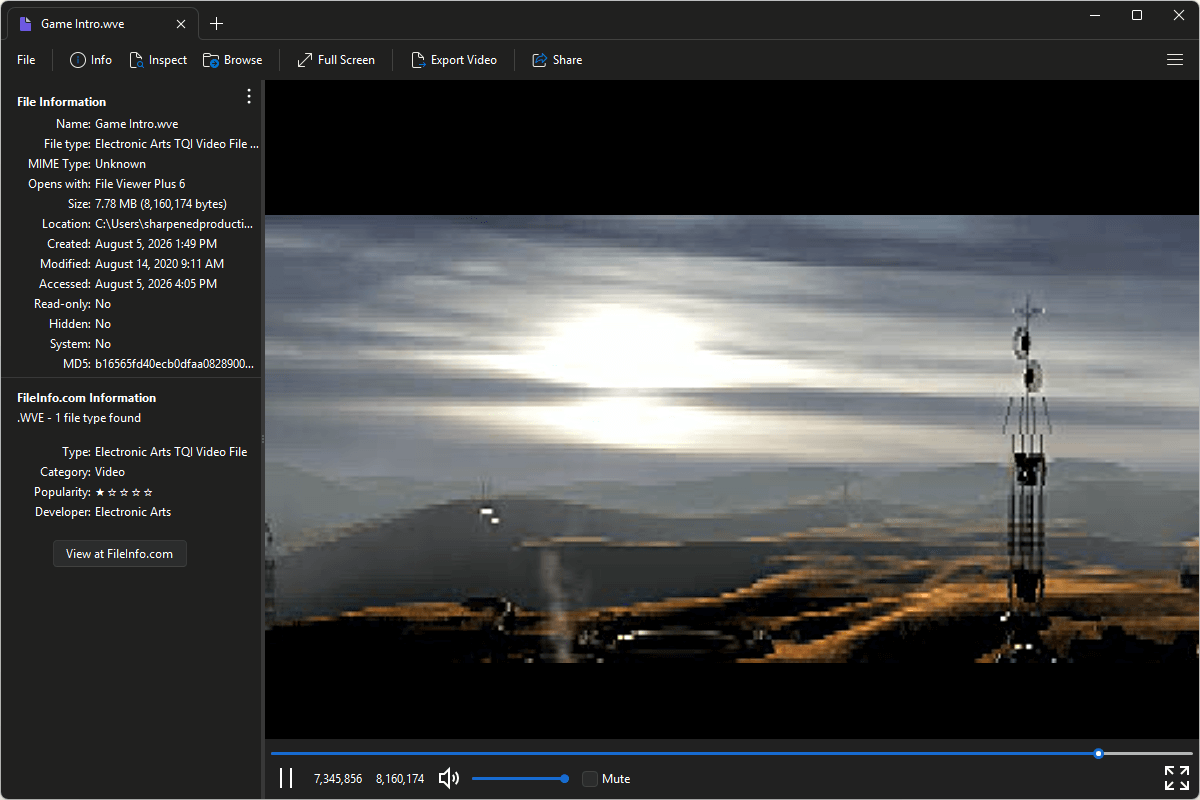1200x800 pixels.
Task: Open File Information three-dot options
Action: coord(249,96)
